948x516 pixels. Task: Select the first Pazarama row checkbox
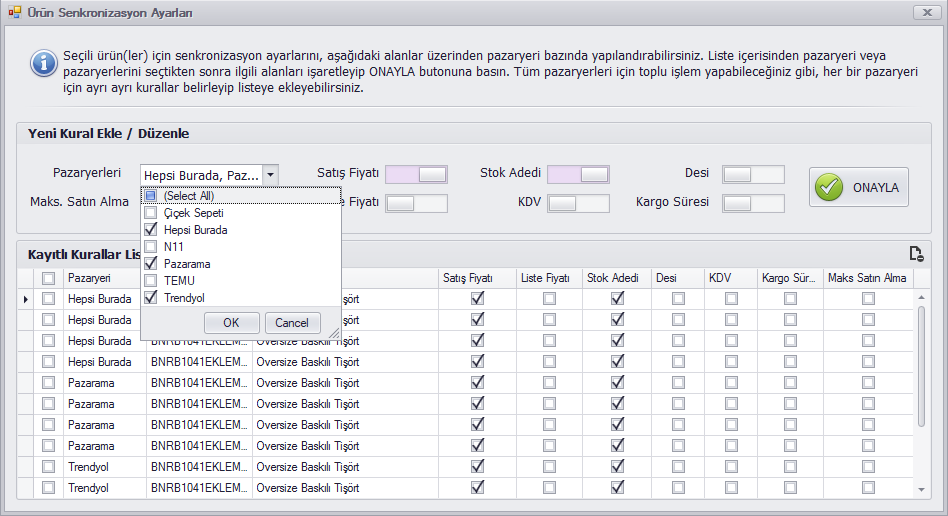48,383
